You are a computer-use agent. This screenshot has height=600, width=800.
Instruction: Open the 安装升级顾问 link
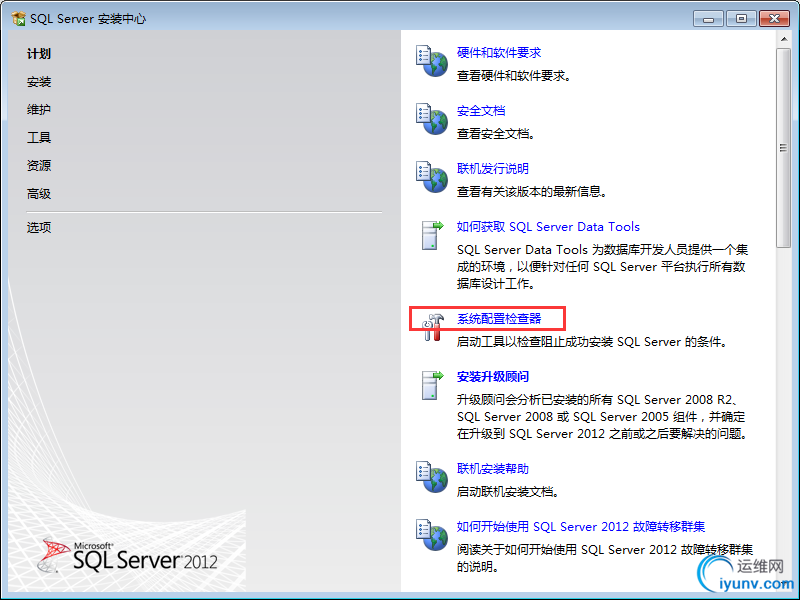point(493,377)
